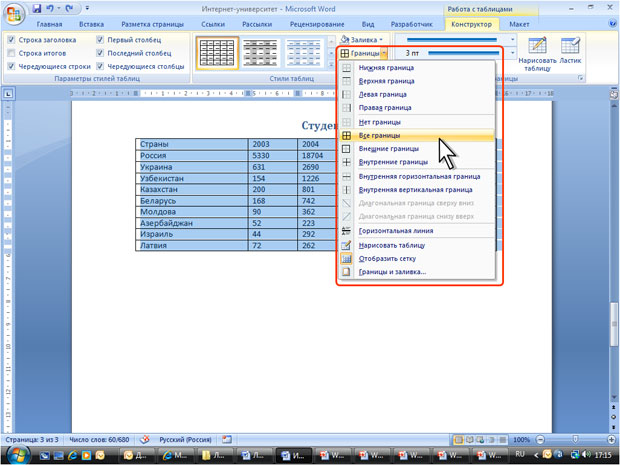
Task: Click the zoom slider in status bar
Action: 575,440
